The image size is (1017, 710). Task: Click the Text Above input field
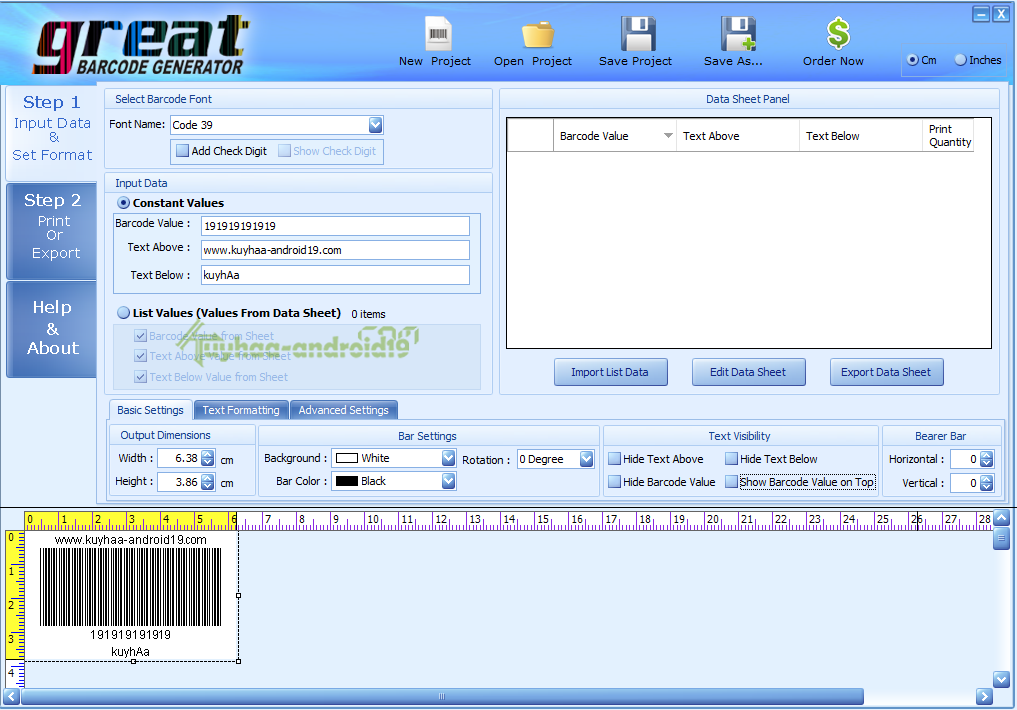click(335, 250)
